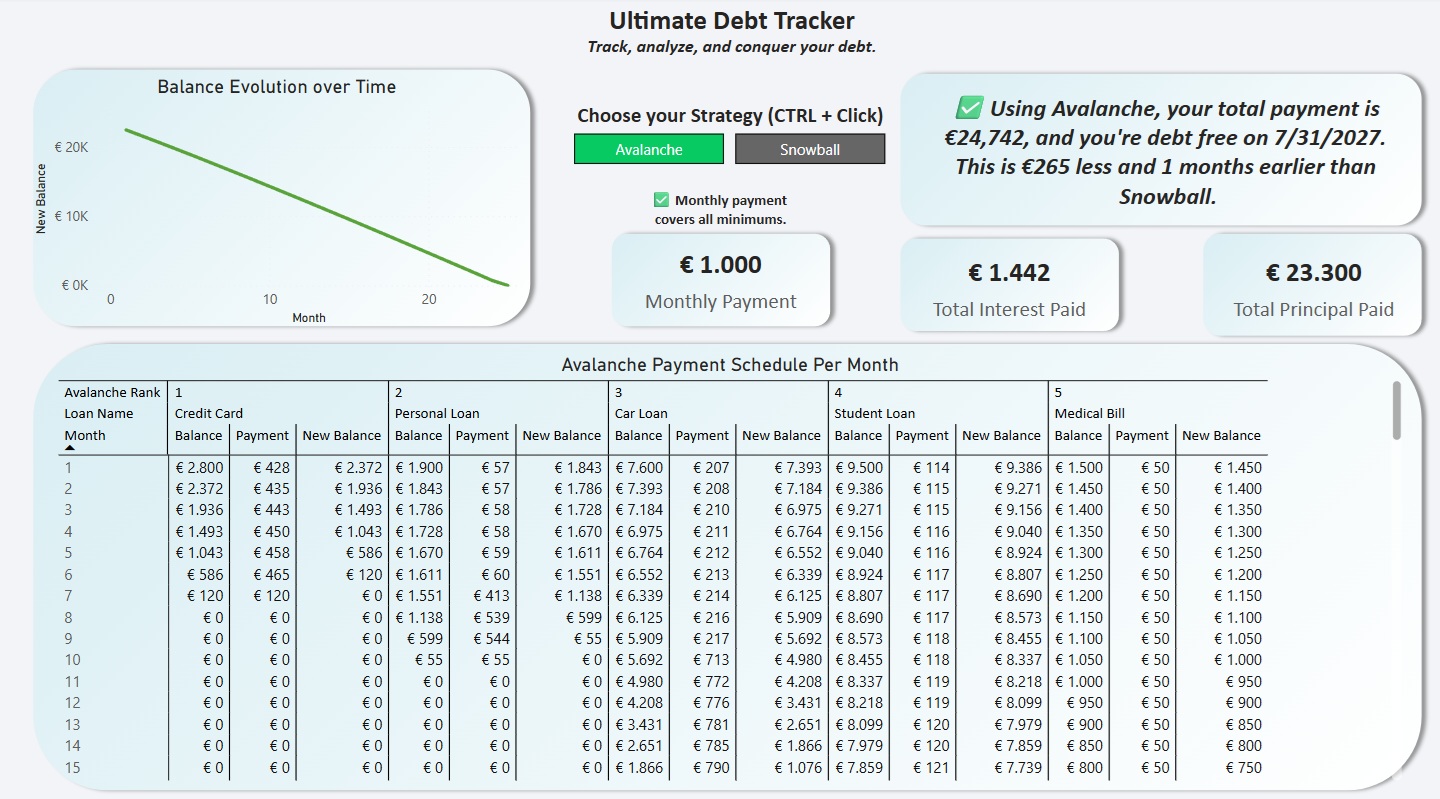Click the Balance Evolution over Time chart title
The height and width of the screenshot is (799, 1440).
click(277, 87)
